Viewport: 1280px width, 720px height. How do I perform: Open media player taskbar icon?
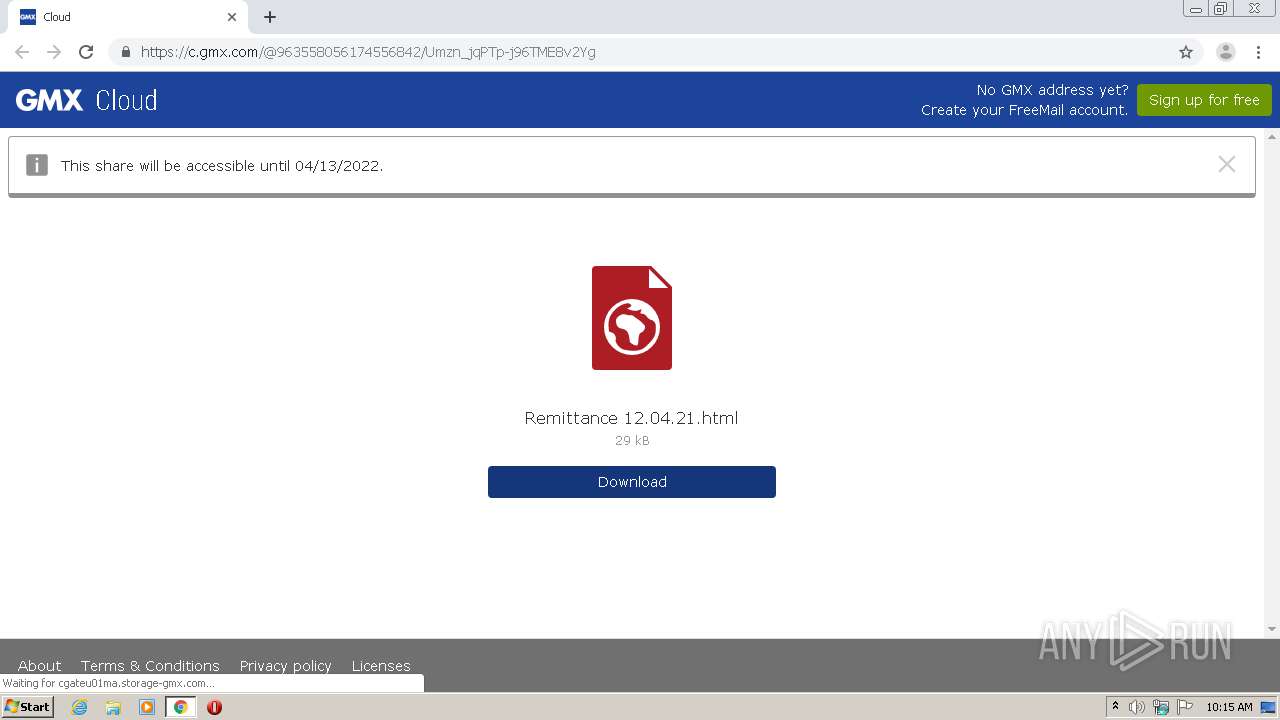tap(147, 707)
